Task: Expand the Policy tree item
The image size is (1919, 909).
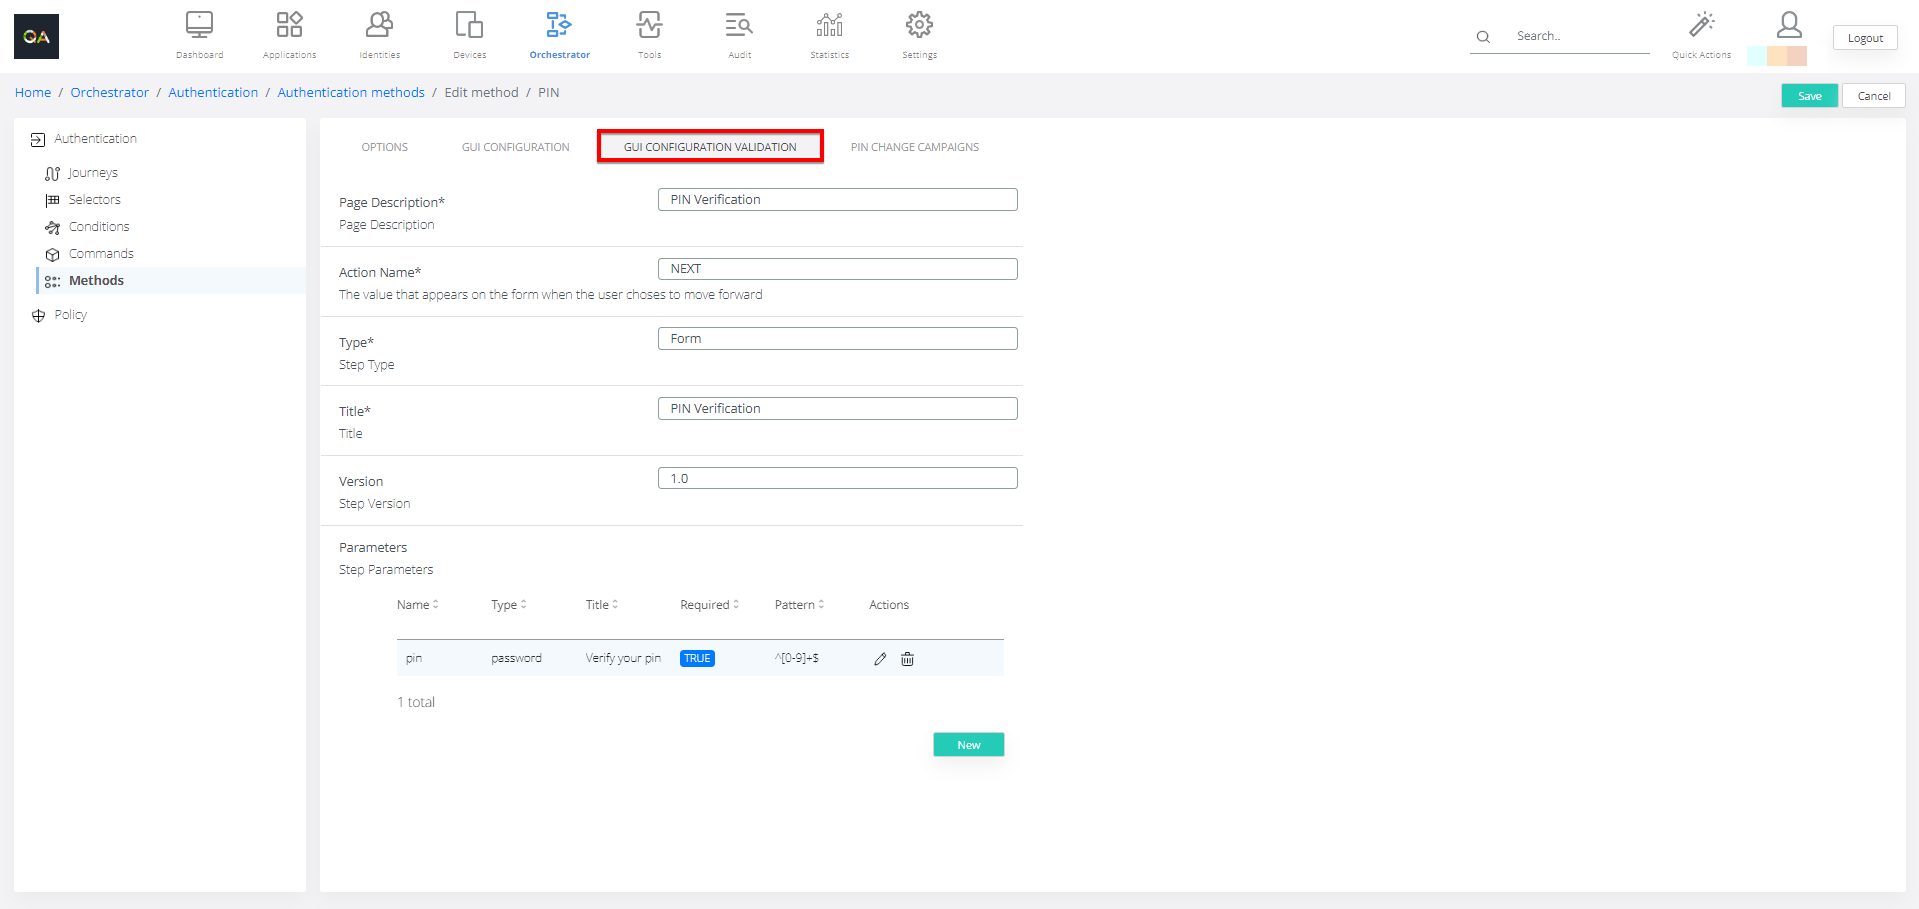Action: click(71, 314)
